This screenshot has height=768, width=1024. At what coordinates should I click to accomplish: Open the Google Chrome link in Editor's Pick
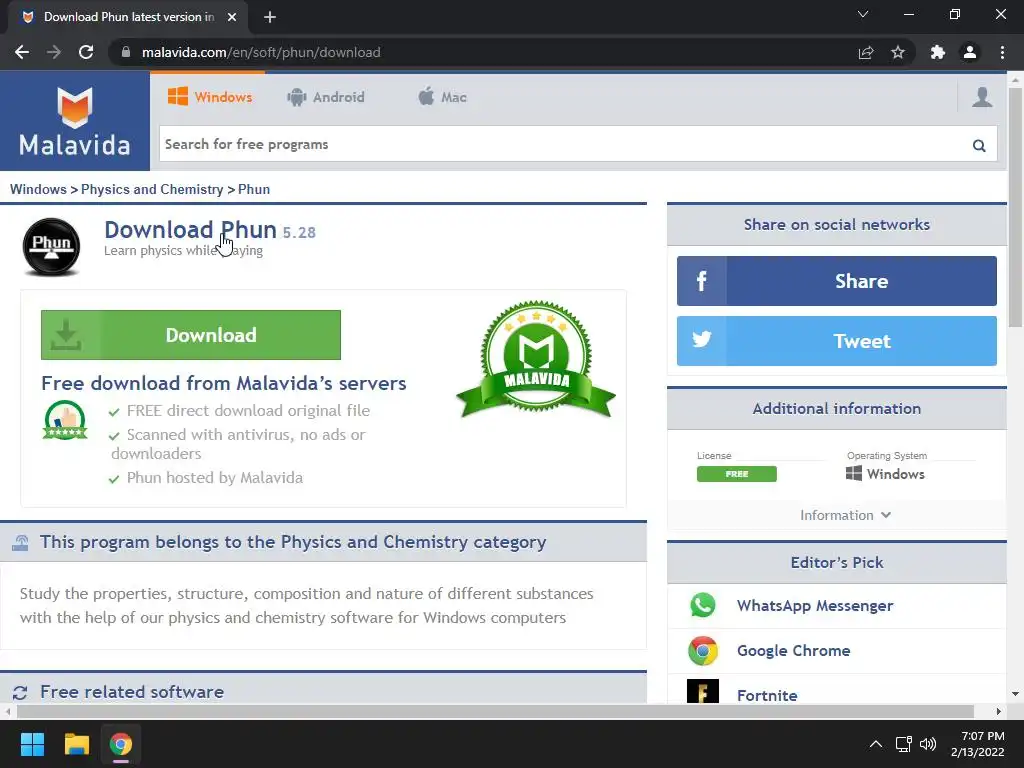pyautogui.click(x=793, y=650)
